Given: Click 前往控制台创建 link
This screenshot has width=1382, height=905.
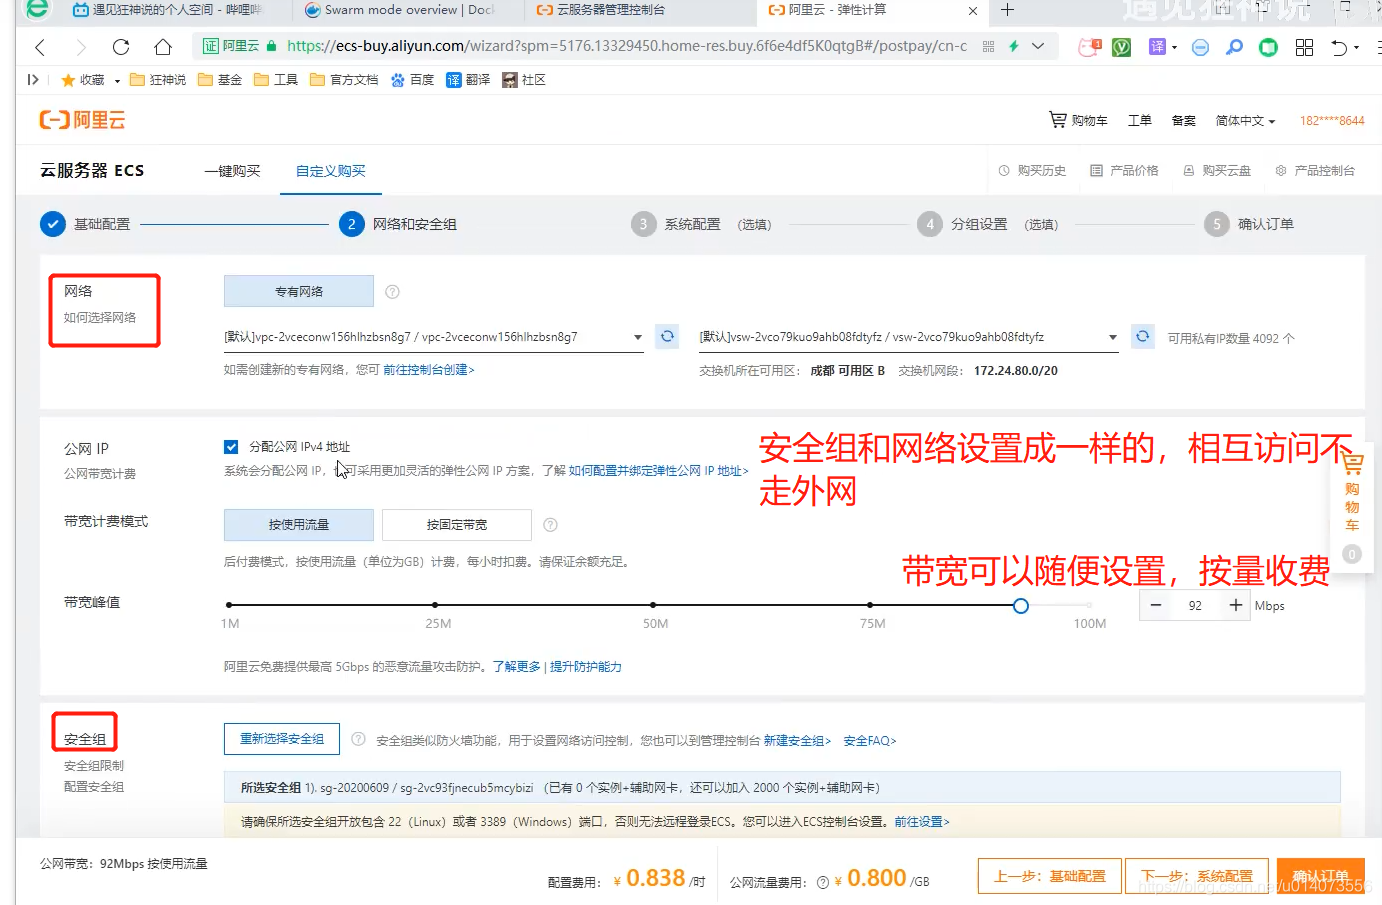Looking at the screenshot, I should point(429,370).
